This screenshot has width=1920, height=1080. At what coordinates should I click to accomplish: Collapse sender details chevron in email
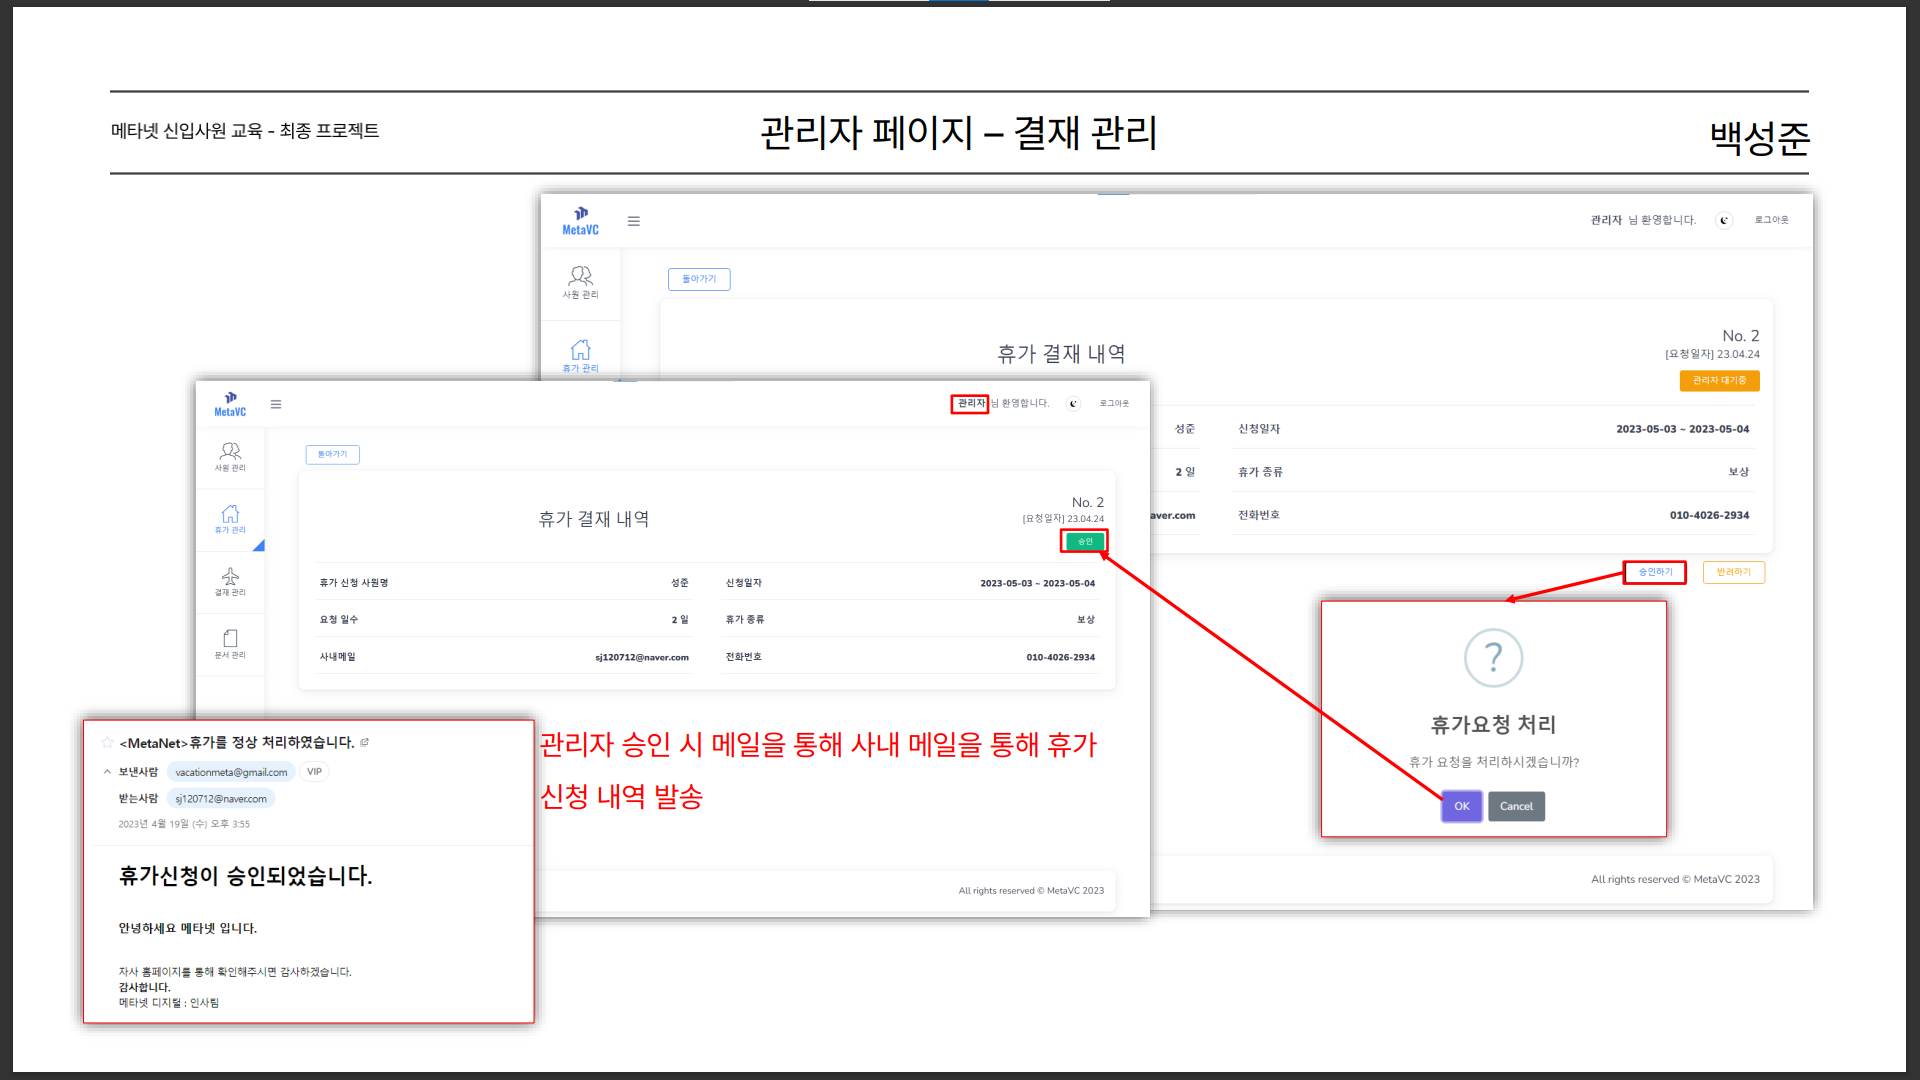tap(107, 771)
